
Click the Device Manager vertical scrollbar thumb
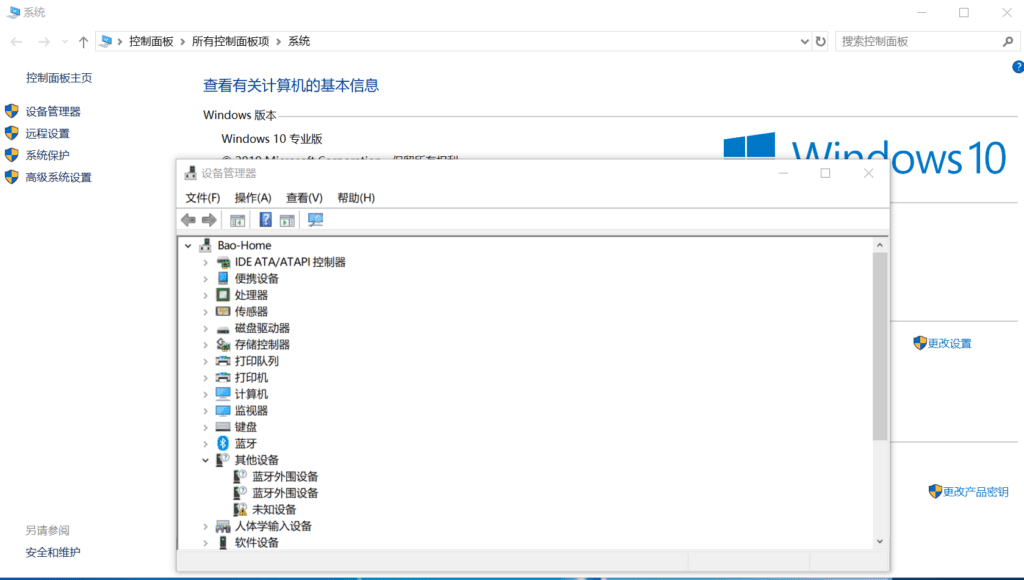point(880,345)
